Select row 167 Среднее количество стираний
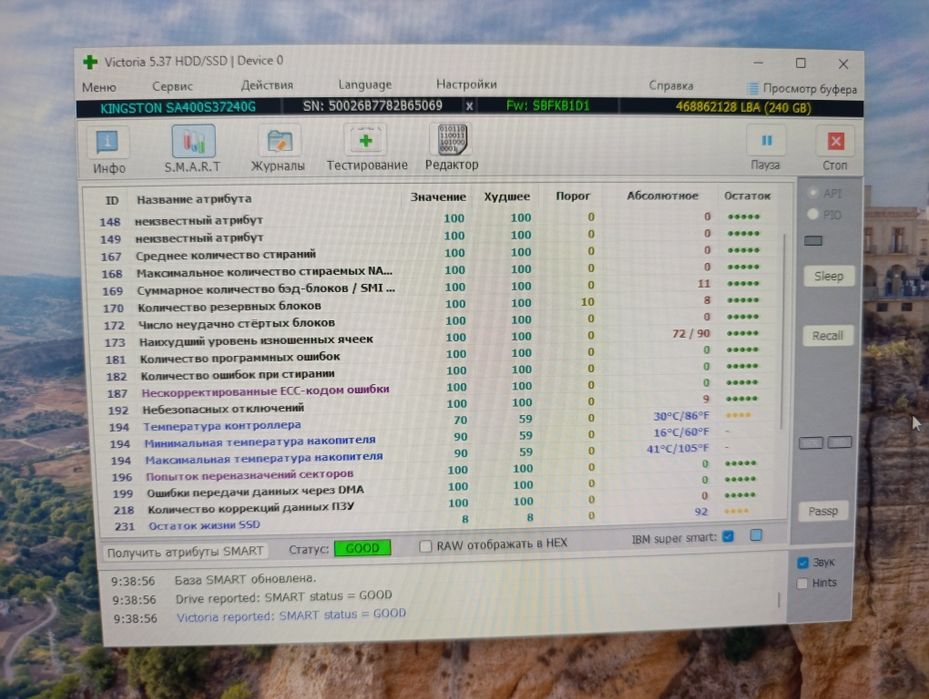929x699 pixels. [x=430, y=254]
